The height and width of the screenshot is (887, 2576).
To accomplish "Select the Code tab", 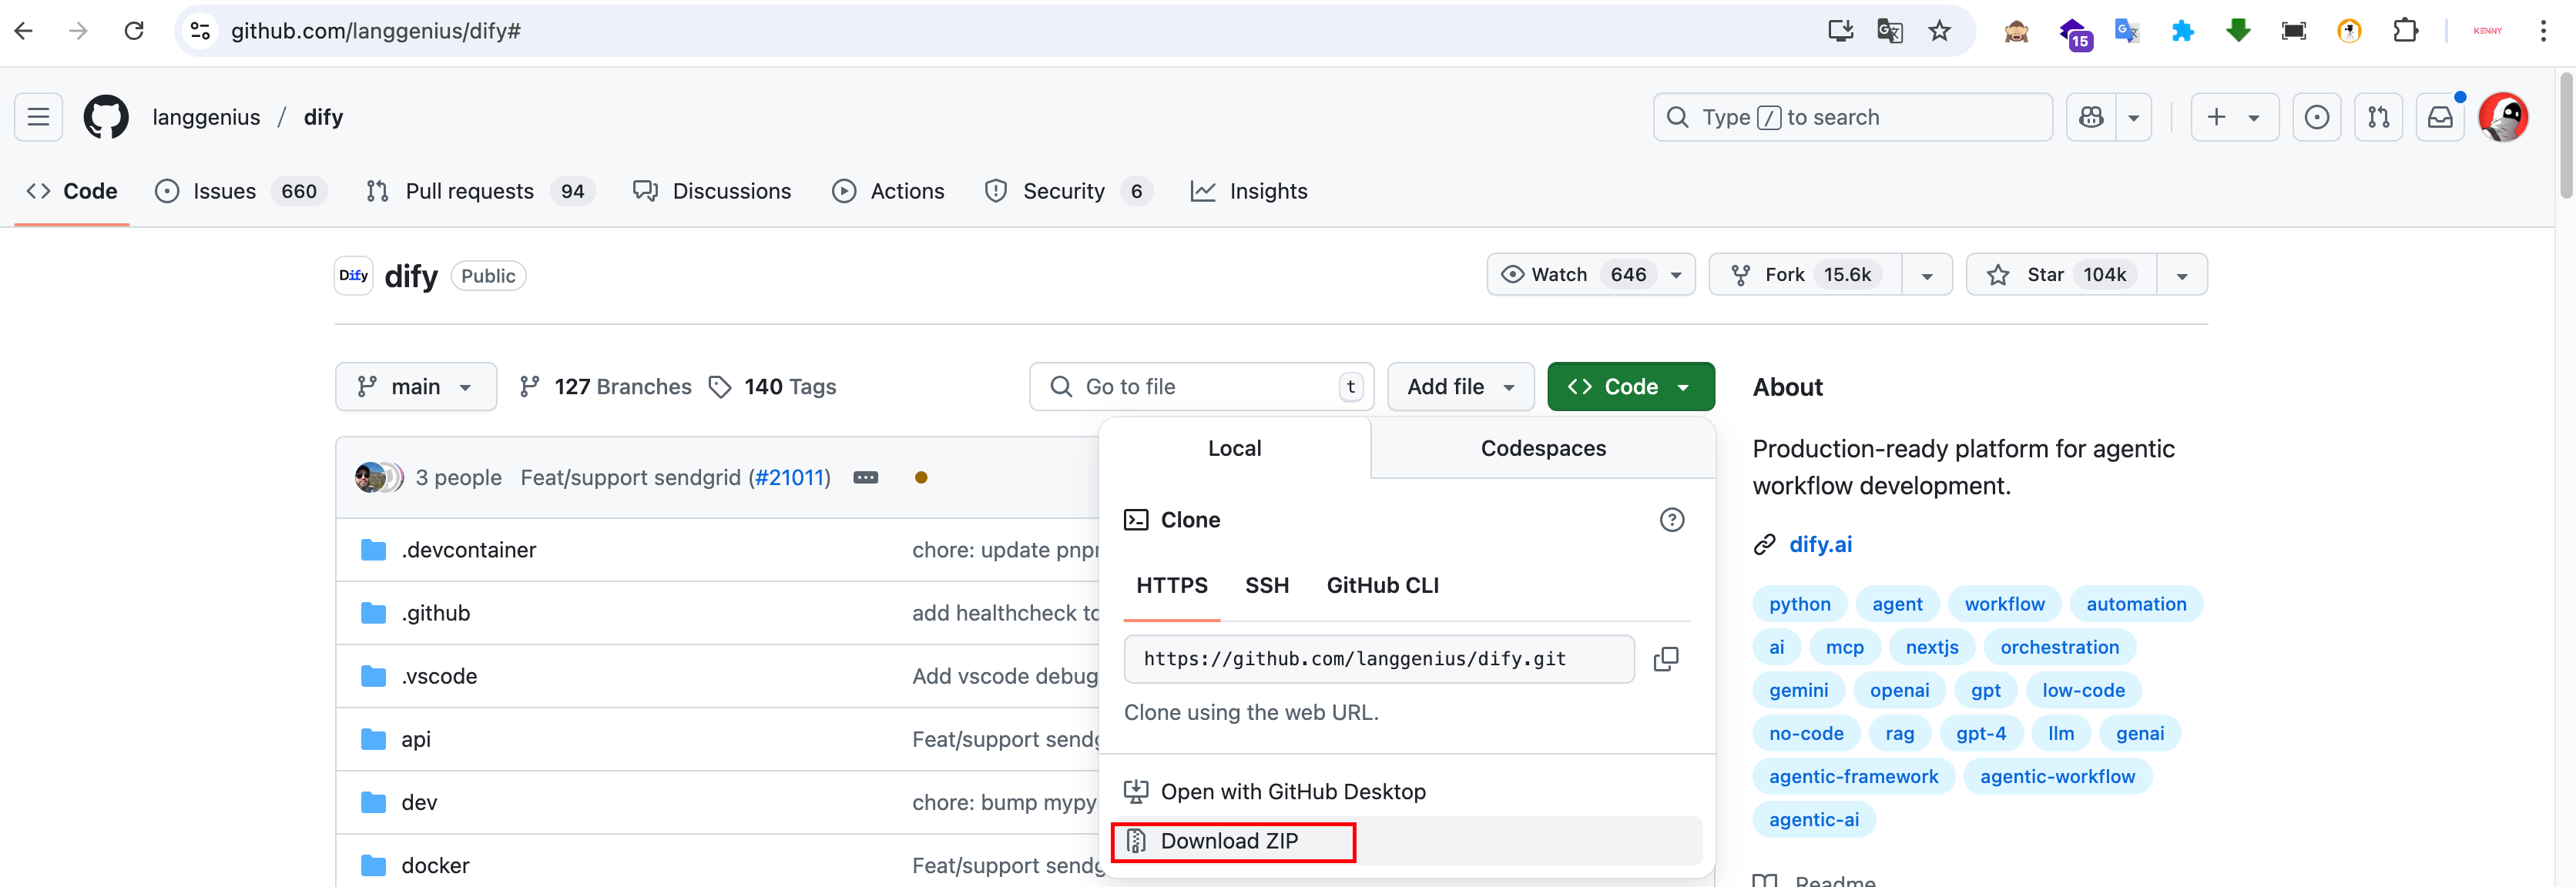I will (x=72, y=191).
